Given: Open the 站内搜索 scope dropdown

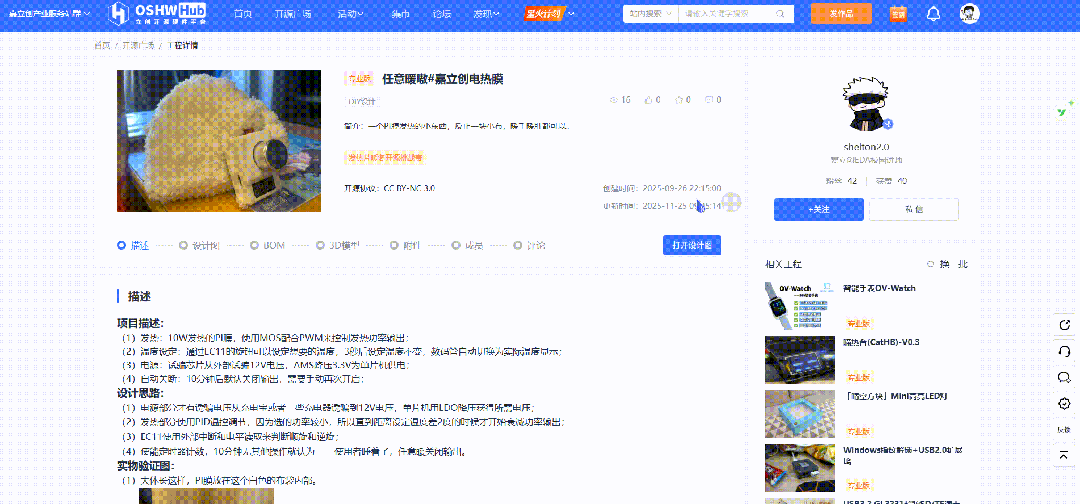Looking at the screenshot, I should pos(650,14).
